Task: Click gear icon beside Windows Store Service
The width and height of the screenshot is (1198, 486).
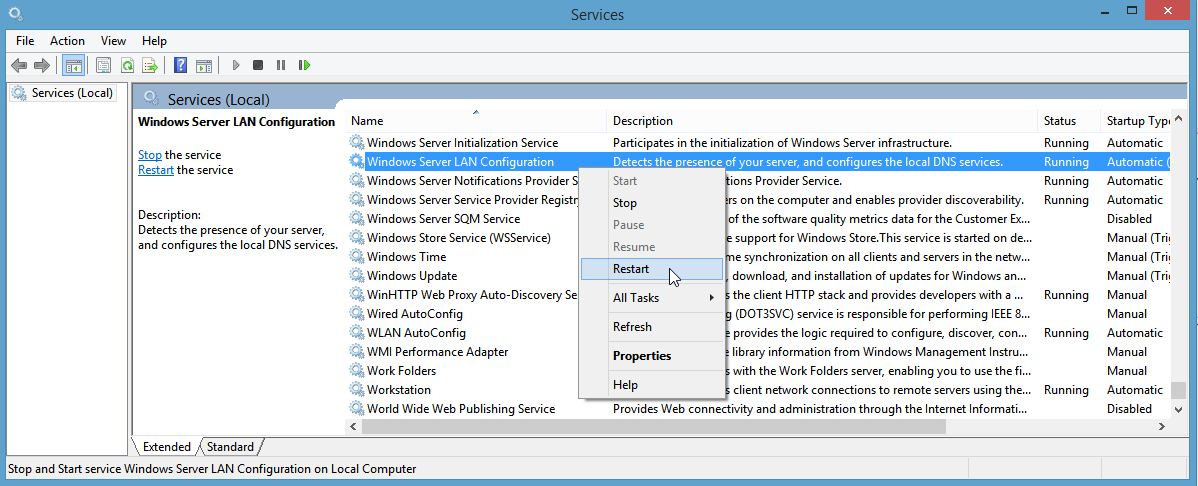Action: [x=356, y=238]
